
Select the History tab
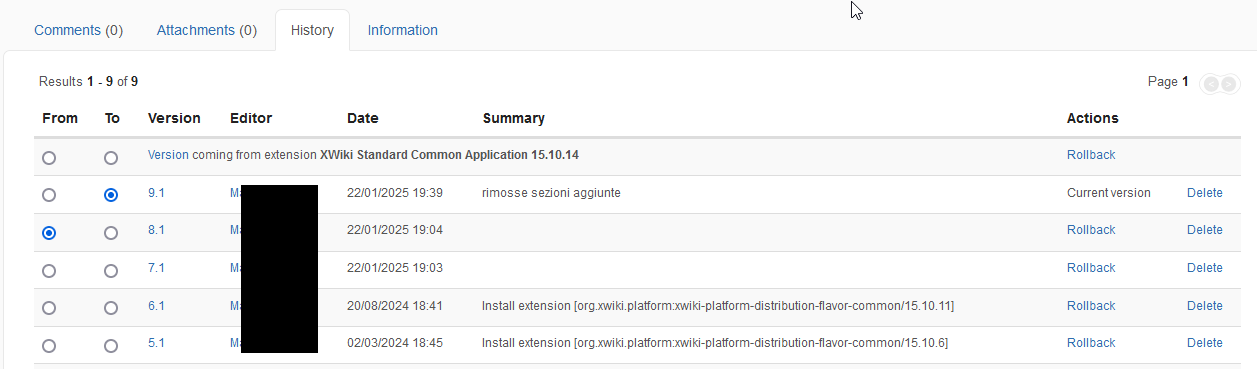tap(312, 30)
